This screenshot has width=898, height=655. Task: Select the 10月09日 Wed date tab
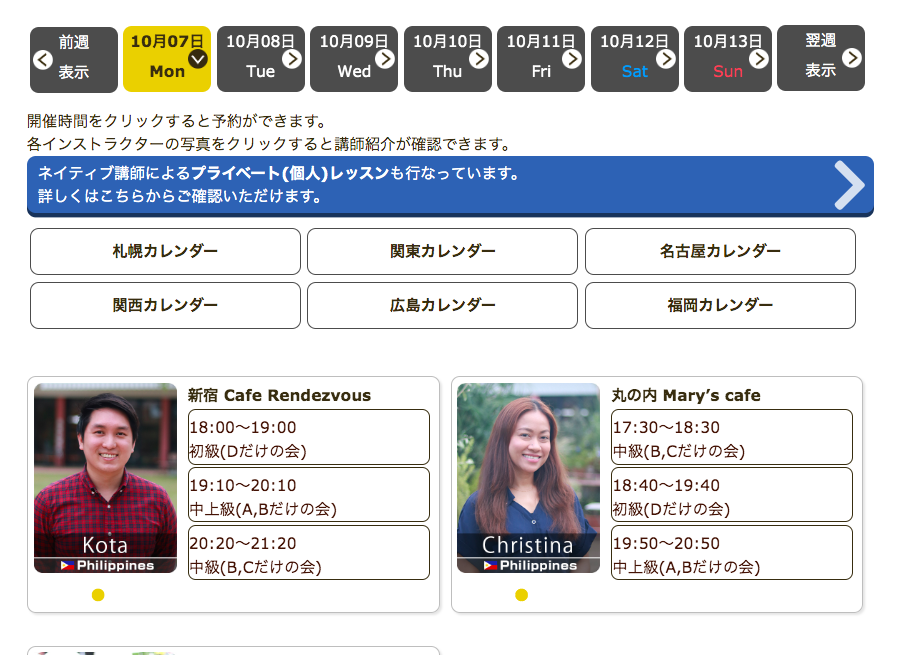pos(353,58)
